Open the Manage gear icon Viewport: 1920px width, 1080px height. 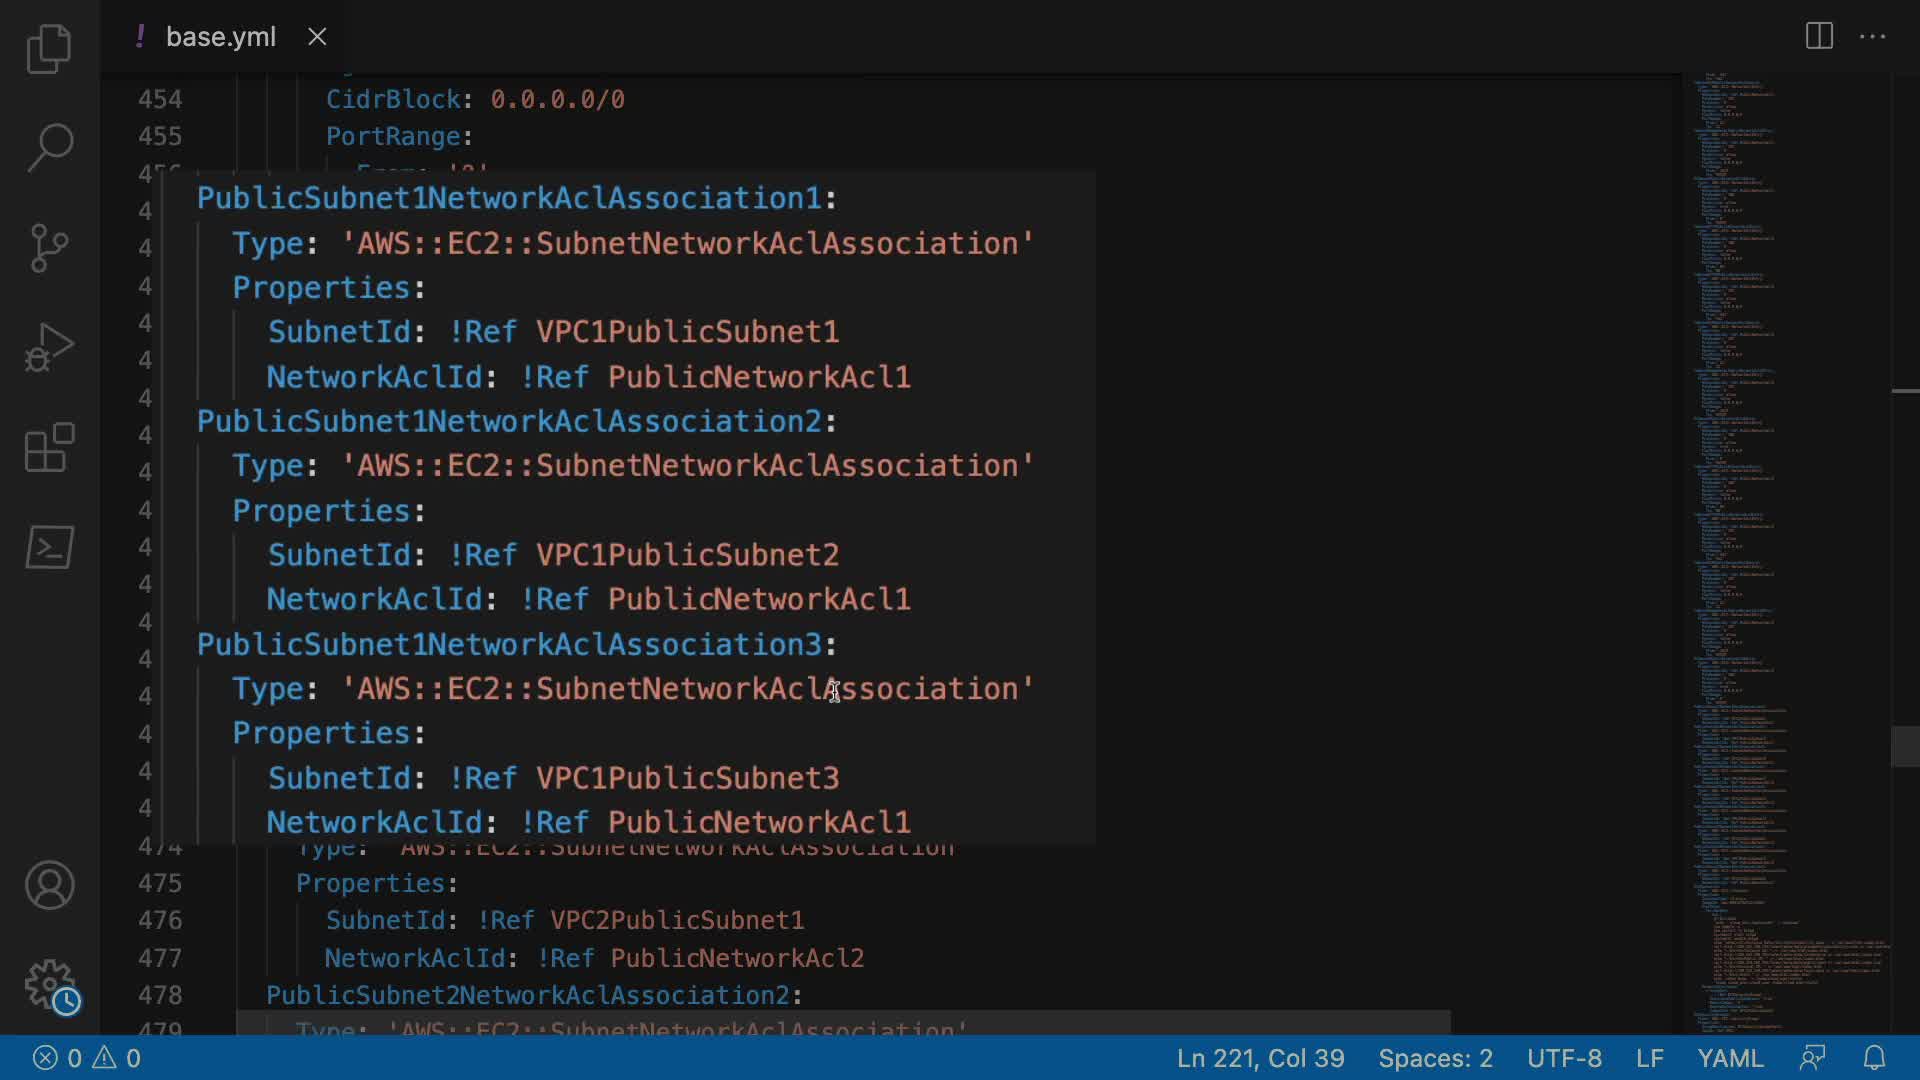49,985
